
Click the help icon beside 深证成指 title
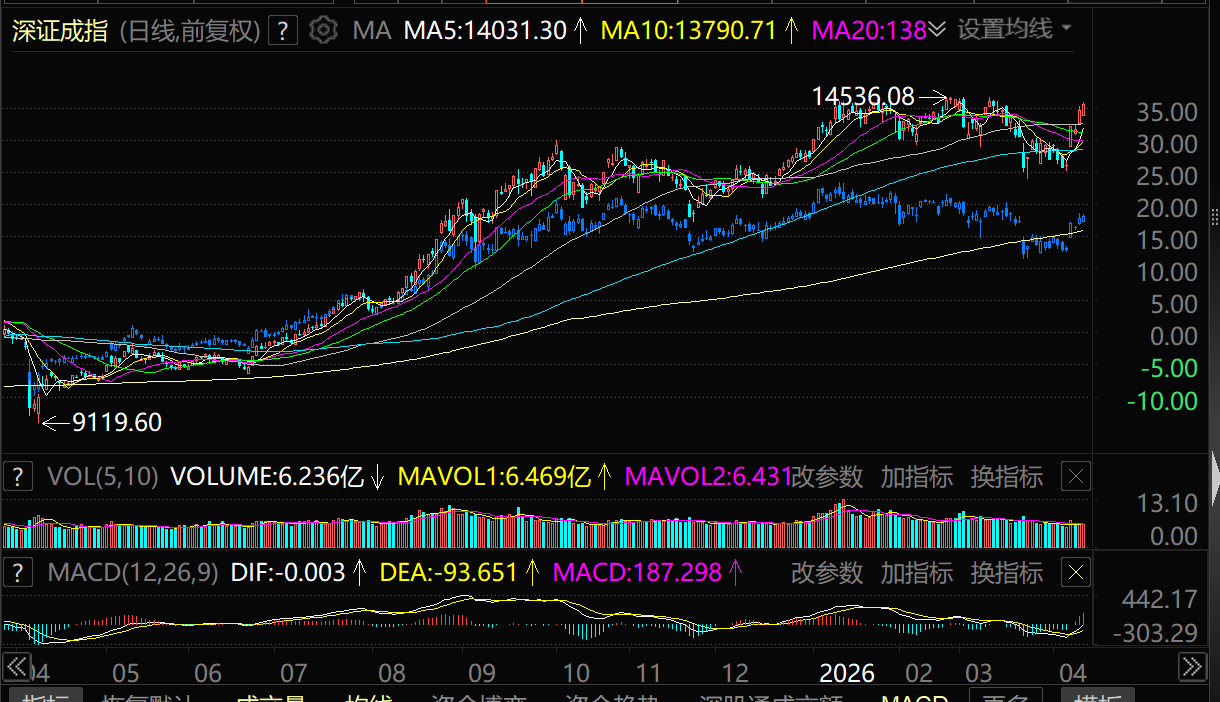(x=284, y=31)
